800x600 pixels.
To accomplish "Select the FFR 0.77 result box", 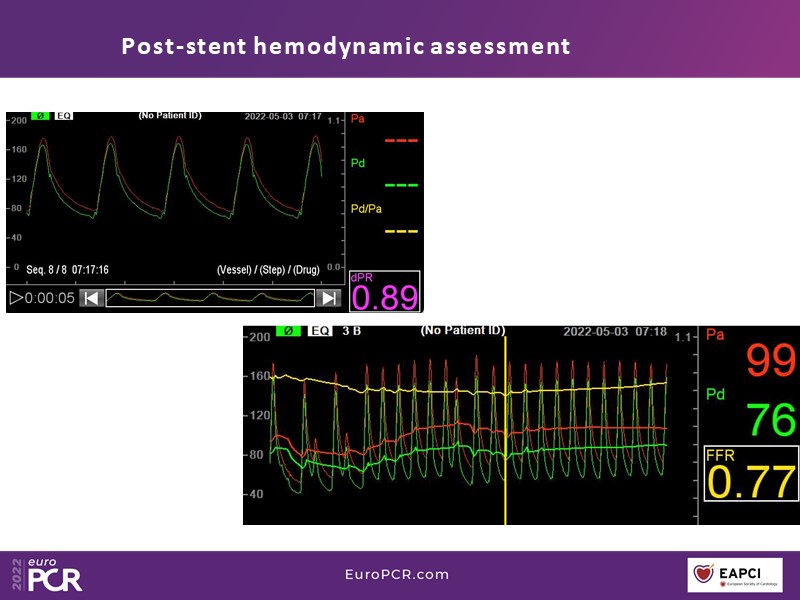I will [x=750, y=474].
